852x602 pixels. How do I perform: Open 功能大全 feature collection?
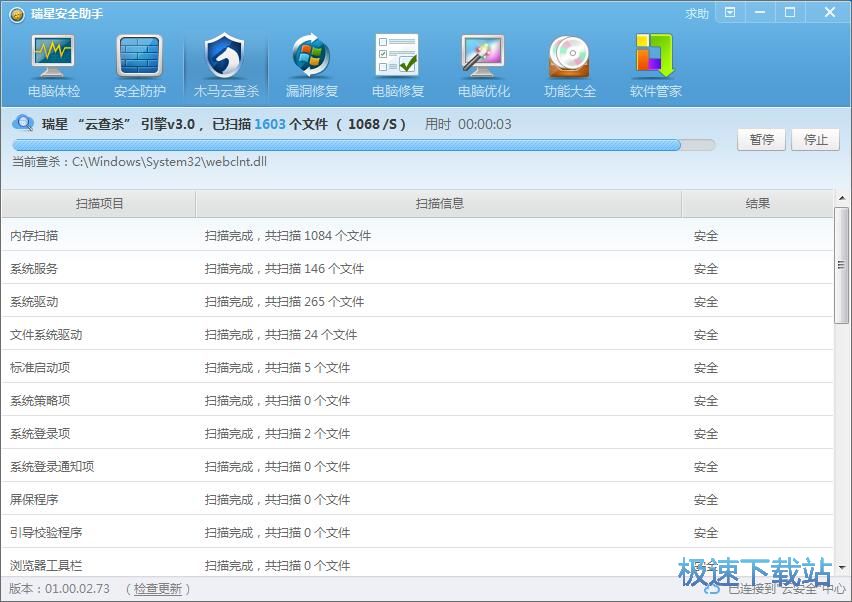[x=568, y=63]
